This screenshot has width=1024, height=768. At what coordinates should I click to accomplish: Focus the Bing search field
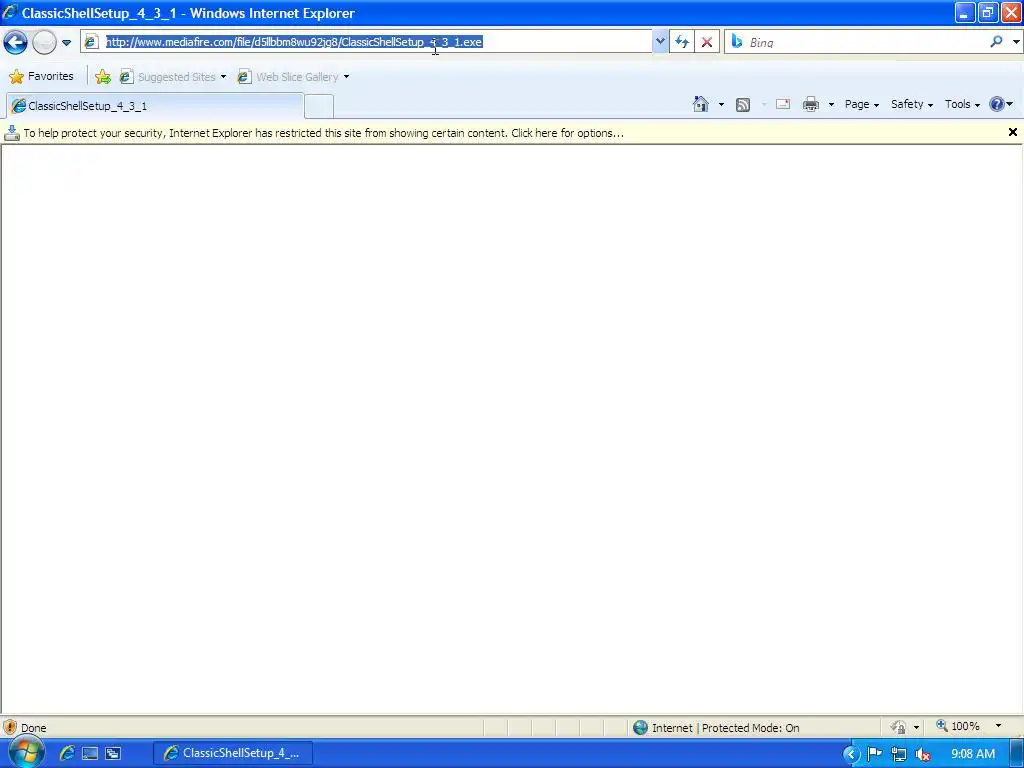(865, 42)
